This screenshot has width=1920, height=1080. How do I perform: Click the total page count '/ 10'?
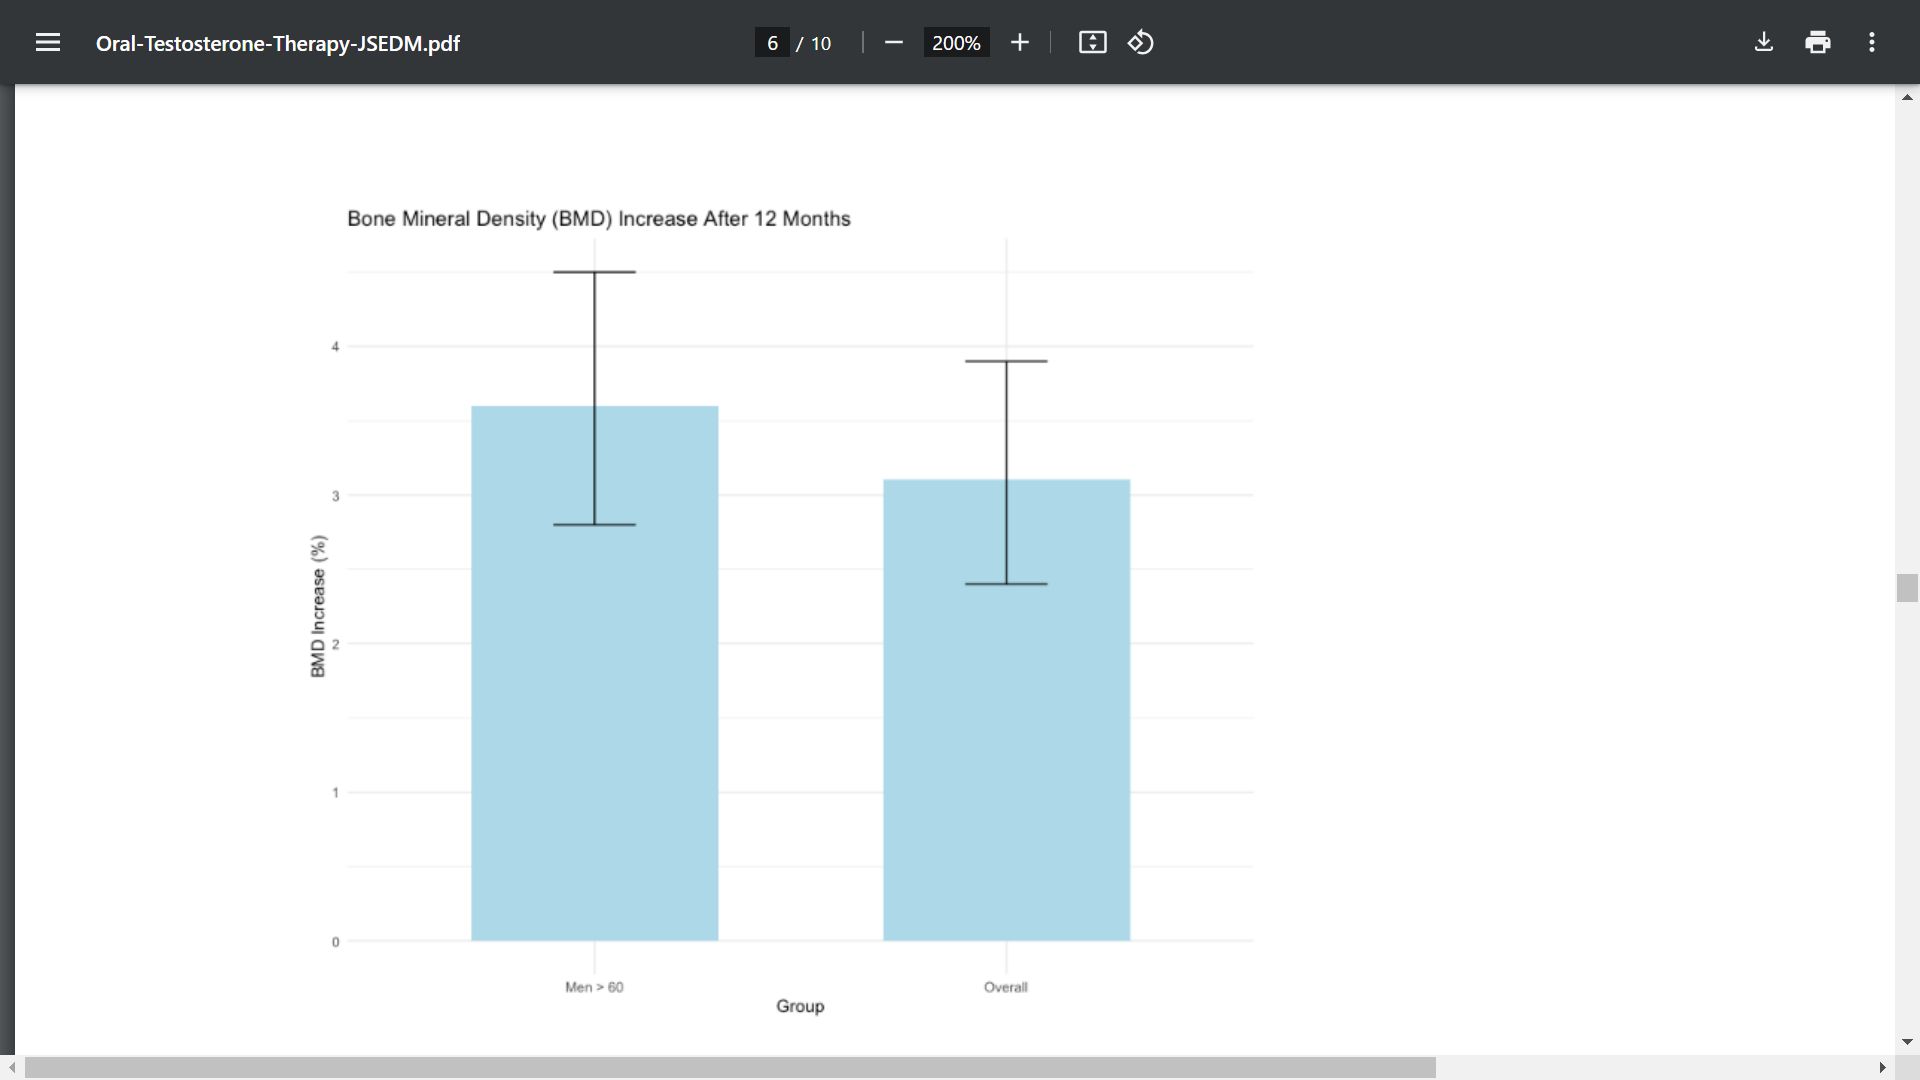pyautogui.click(x=814, y=43)
